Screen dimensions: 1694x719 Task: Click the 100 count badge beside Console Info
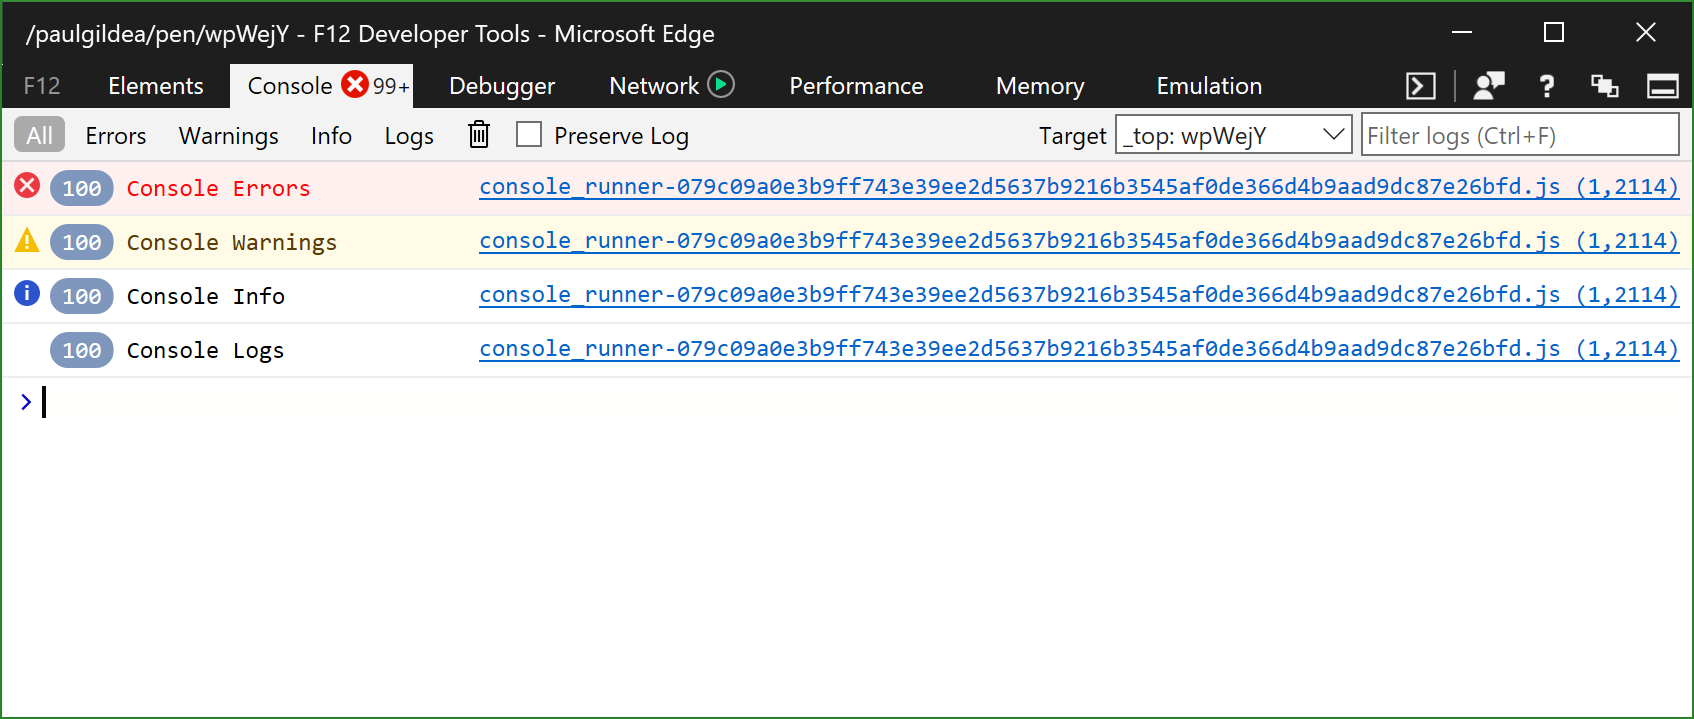pos(82,296)
